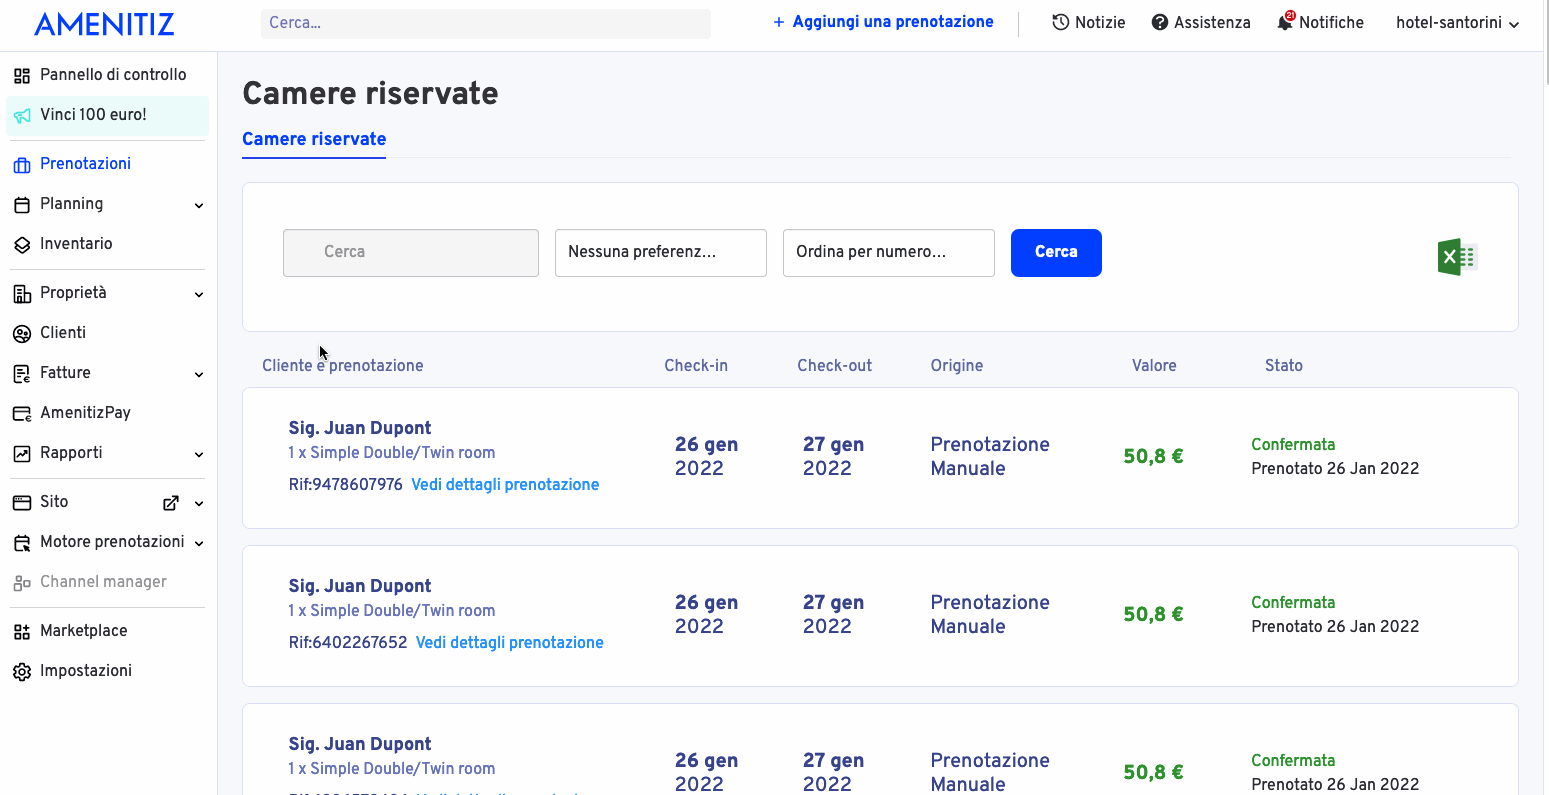The height and width of the screenshot is (795, 1549).
Task: Click the Planning calendar icon
Action: pyautogui.click(x=22, y=205)
